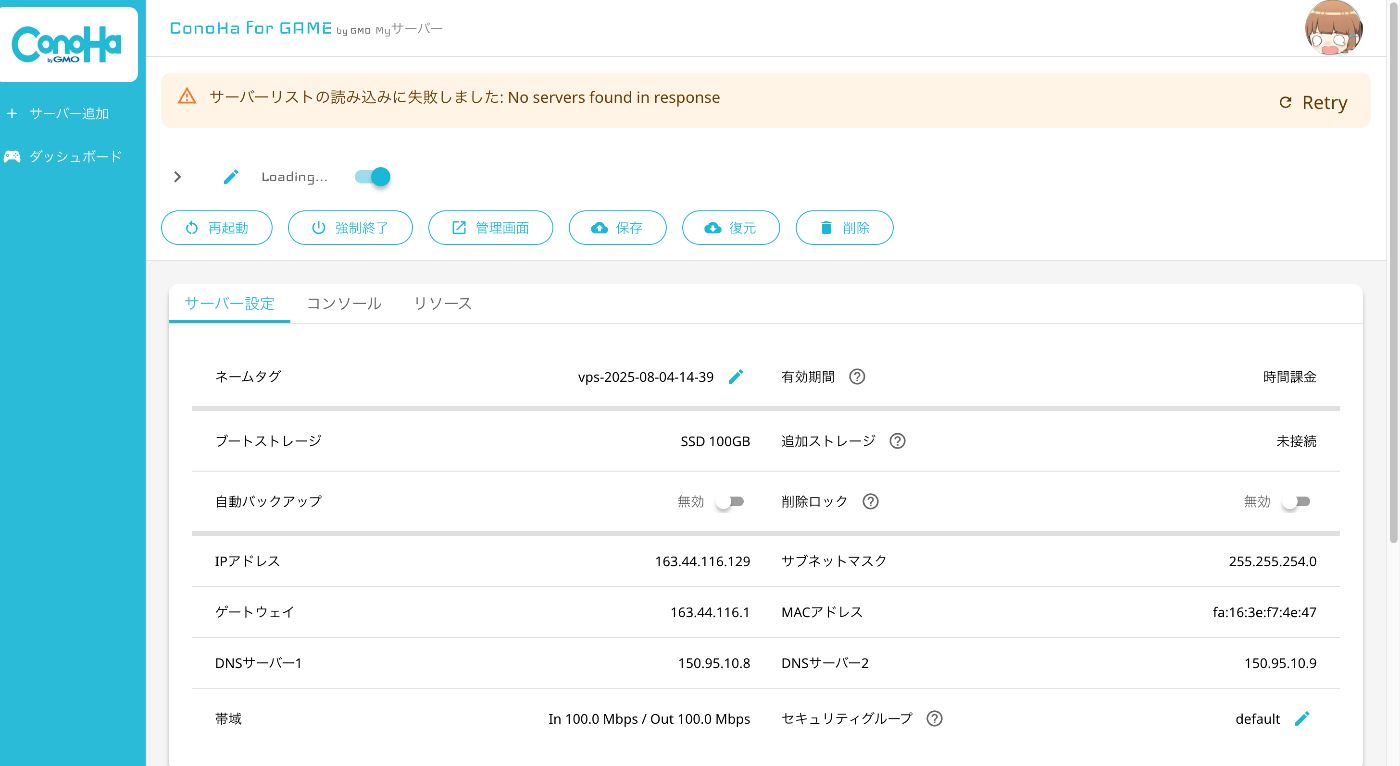1400x766 pixels.
Task: Open help icon beside 有効期間
Action: tap(857, 377)
